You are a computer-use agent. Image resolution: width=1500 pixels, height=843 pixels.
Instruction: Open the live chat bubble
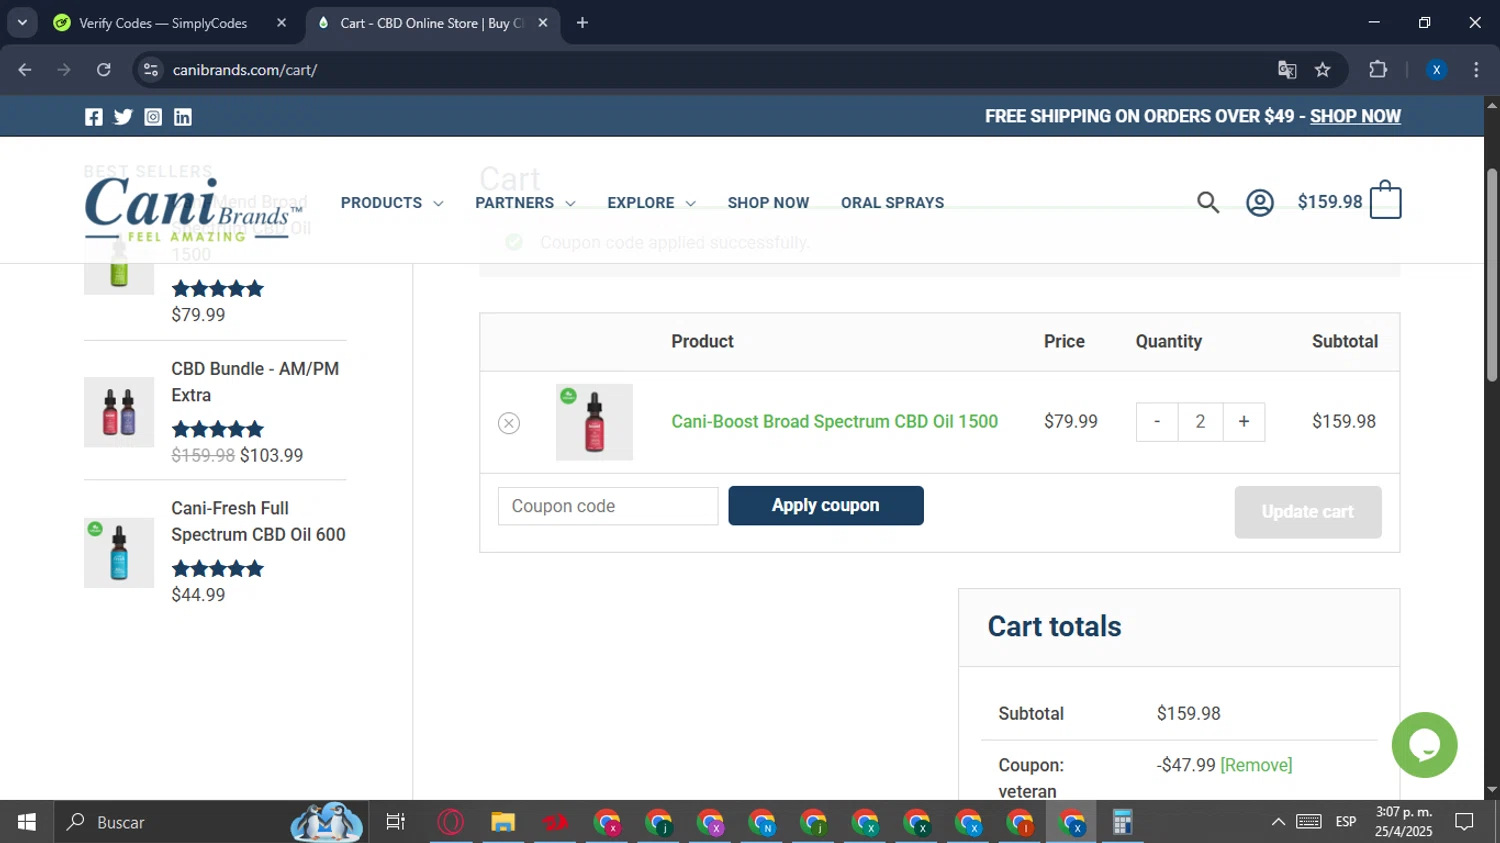coord(1424,745)
